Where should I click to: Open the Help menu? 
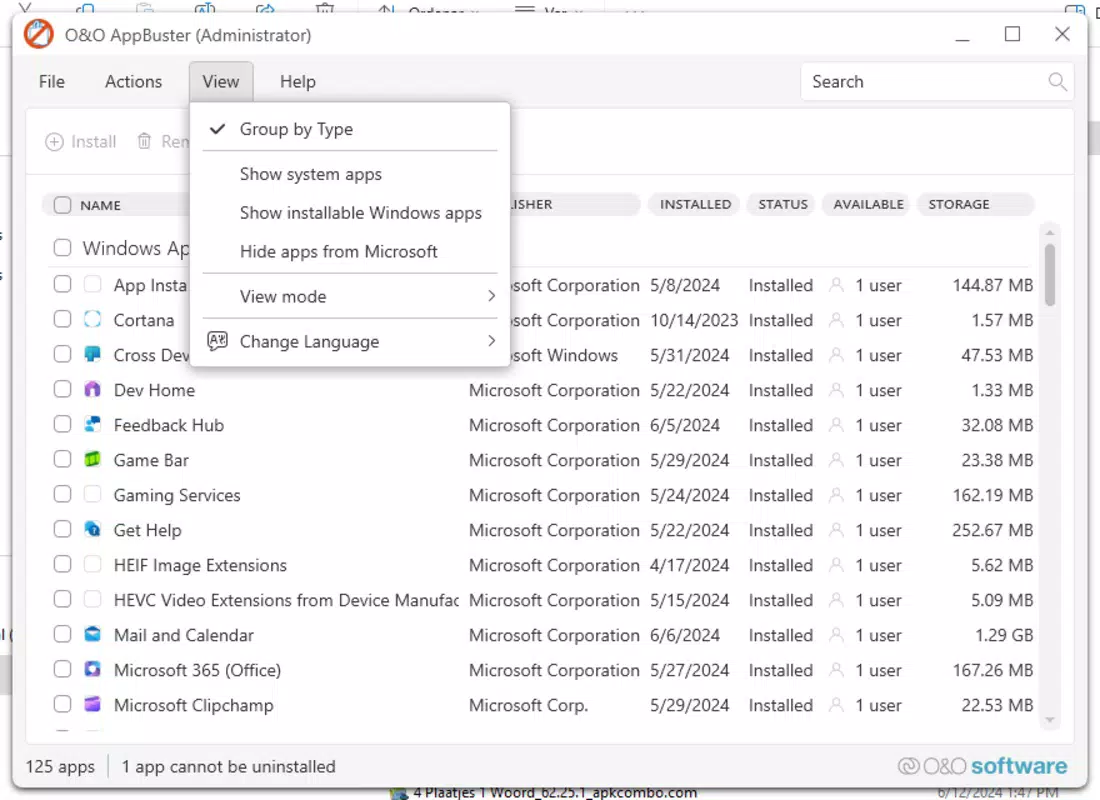pyautogui.click(x=297, y=81)
